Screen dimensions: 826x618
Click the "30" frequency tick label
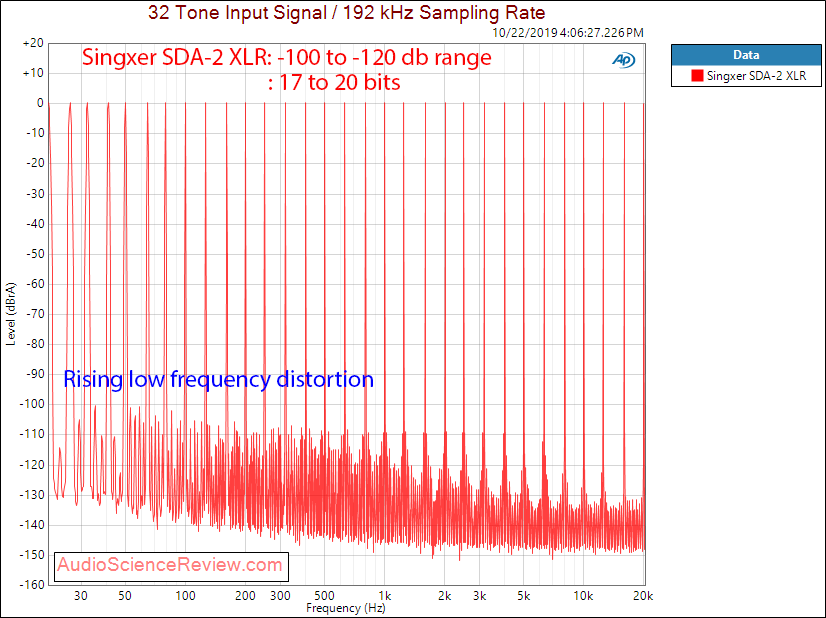tap(81, 596)
